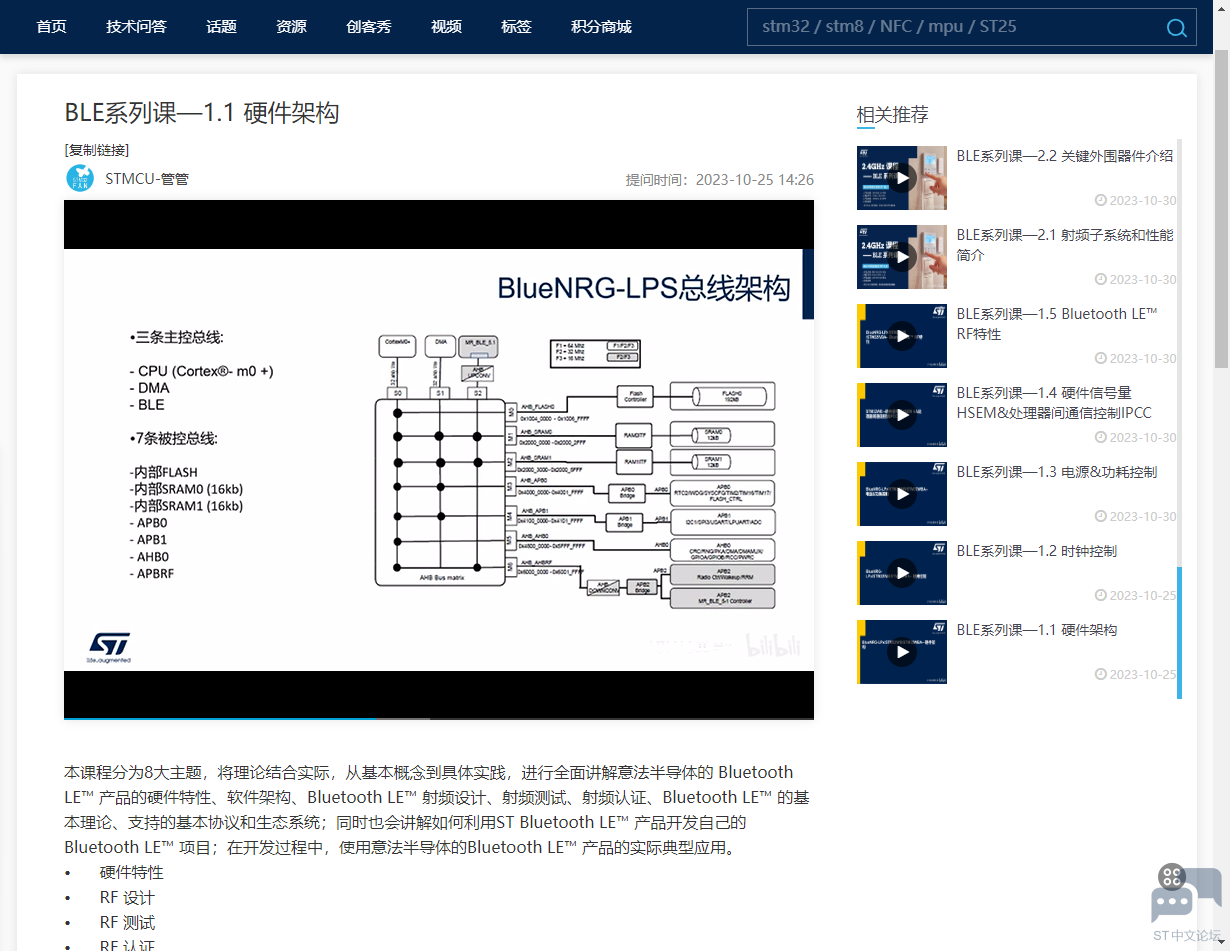
Task: Go to 话题 navigation item
Action: coord(221,27)
